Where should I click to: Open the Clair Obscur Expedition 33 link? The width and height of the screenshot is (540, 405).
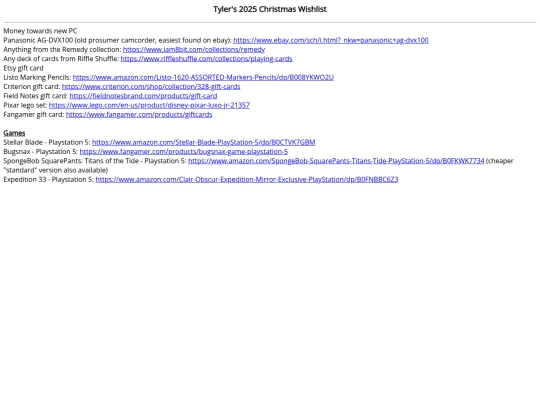click(247, 180)
